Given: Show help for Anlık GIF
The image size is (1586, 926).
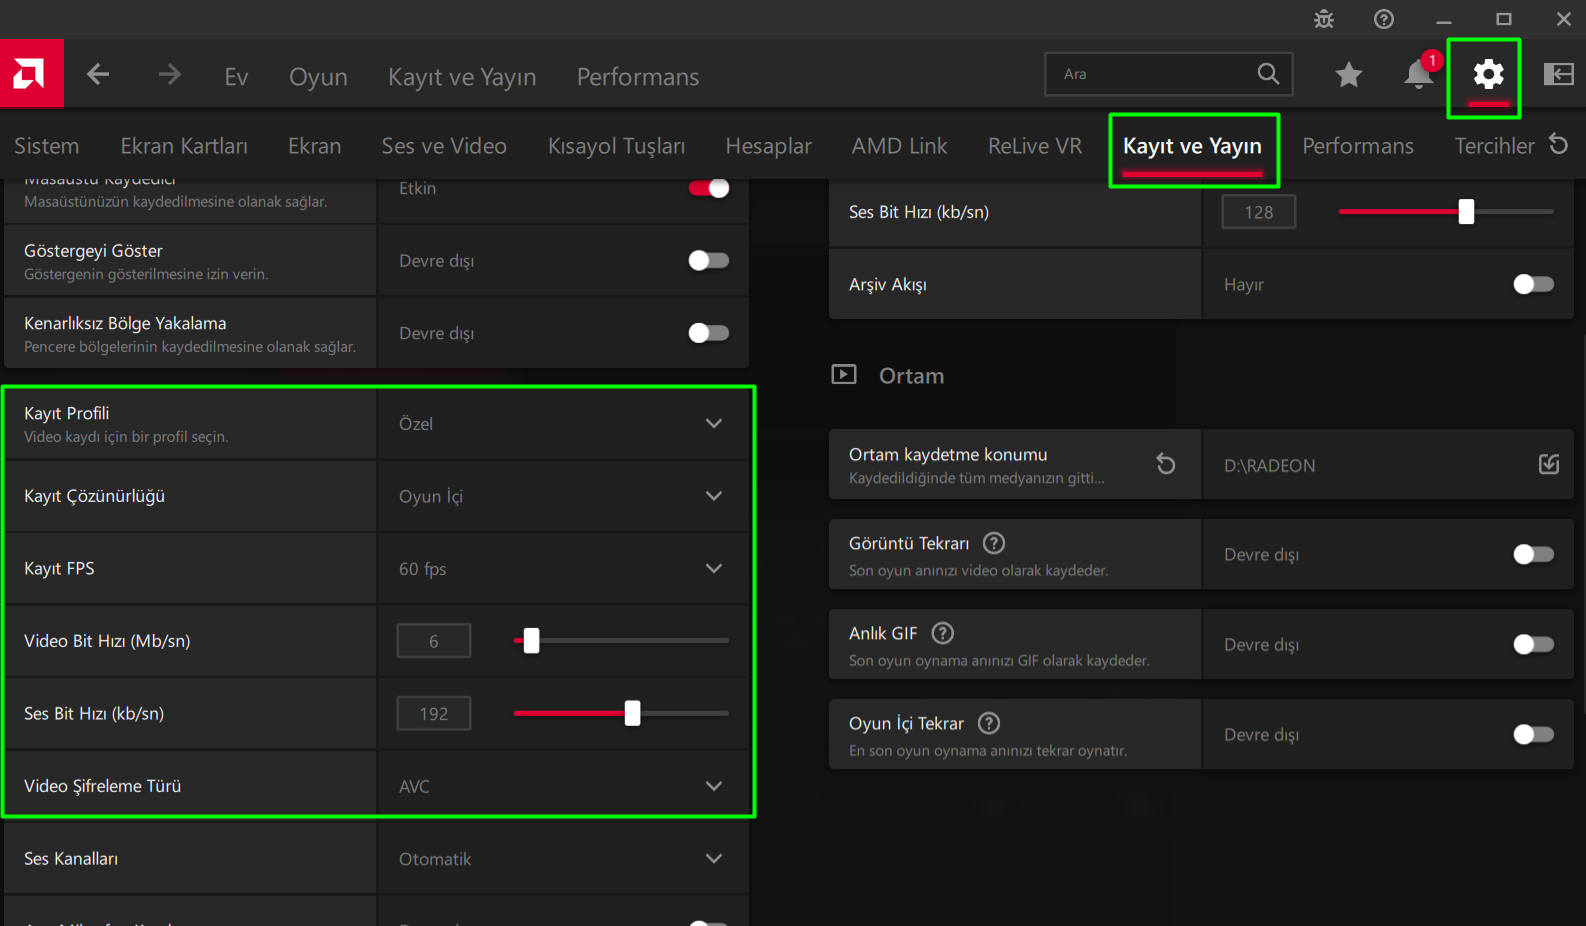Looking at the screenshot, I should [943, 633].
